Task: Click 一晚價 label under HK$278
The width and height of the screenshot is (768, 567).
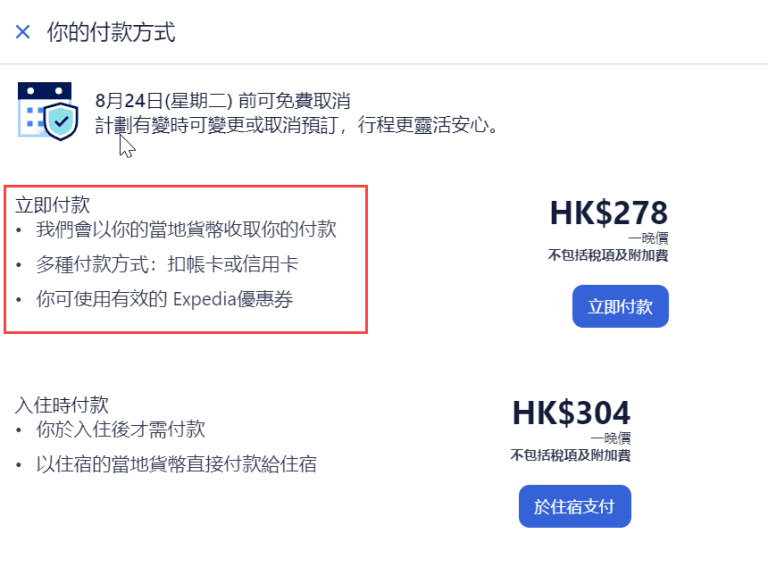Action: click(x=648, y=238)
